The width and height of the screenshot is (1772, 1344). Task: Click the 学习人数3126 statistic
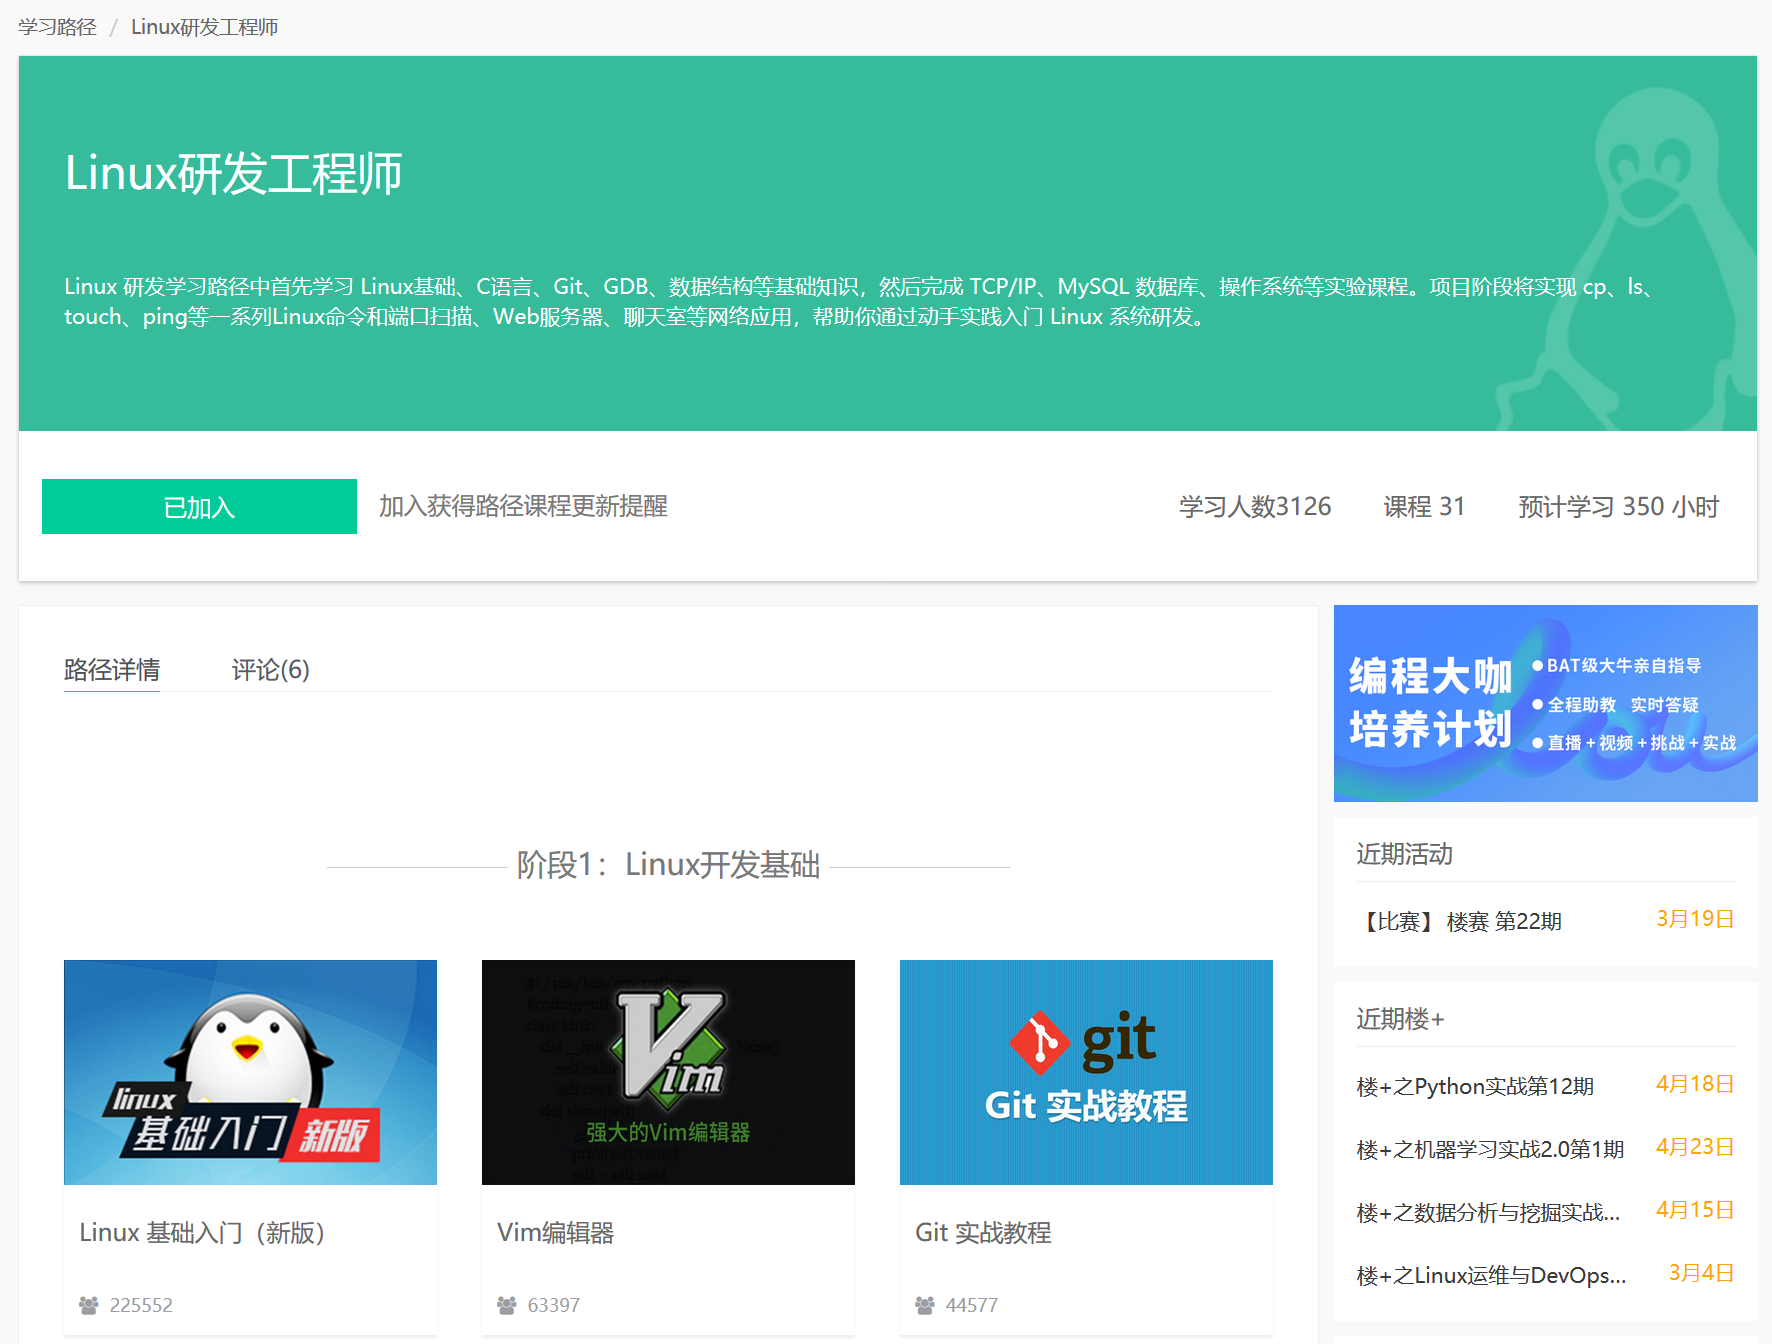point(1255,506)
